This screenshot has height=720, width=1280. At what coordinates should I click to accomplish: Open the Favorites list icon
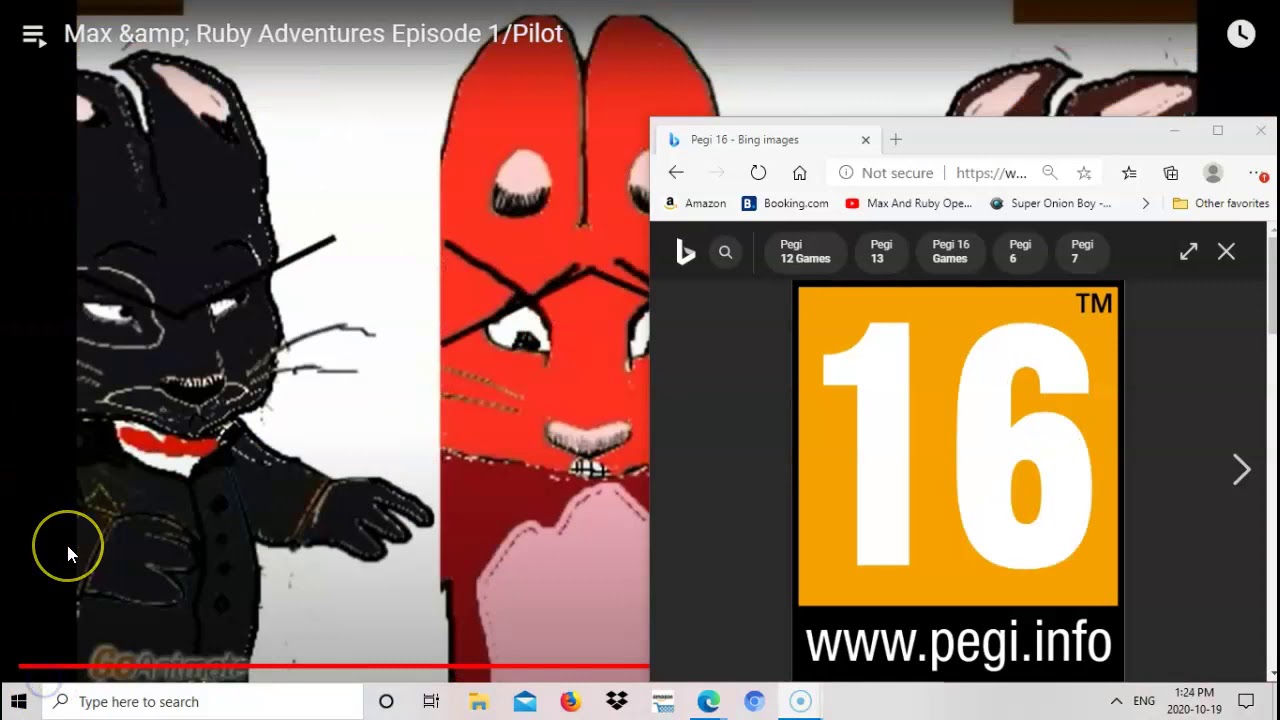[x=1129, y=173]
